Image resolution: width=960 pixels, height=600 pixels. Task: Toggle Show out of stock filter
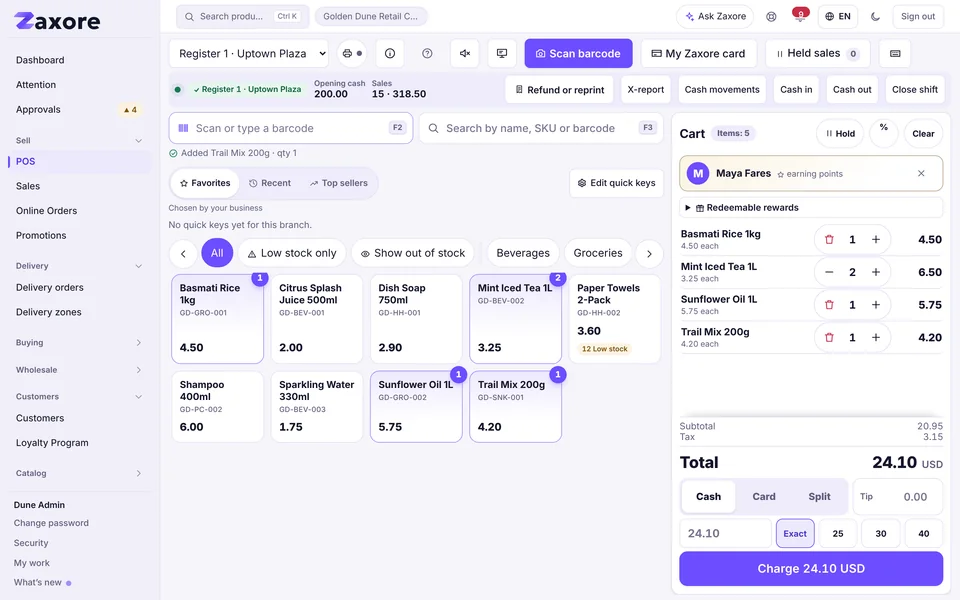413,253
